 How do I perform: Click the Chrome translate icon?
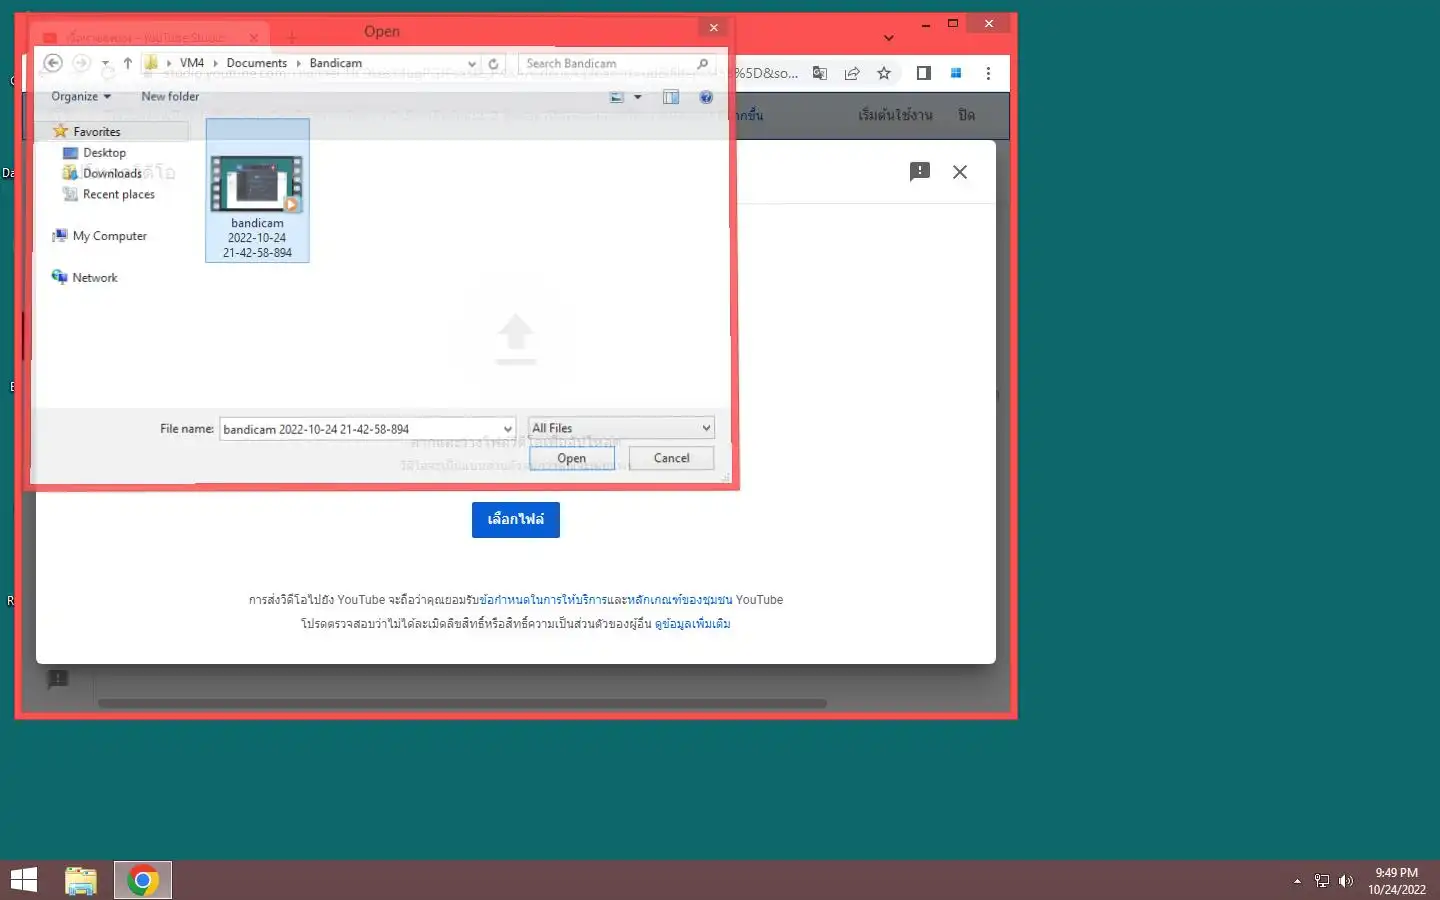click(820, 73)
